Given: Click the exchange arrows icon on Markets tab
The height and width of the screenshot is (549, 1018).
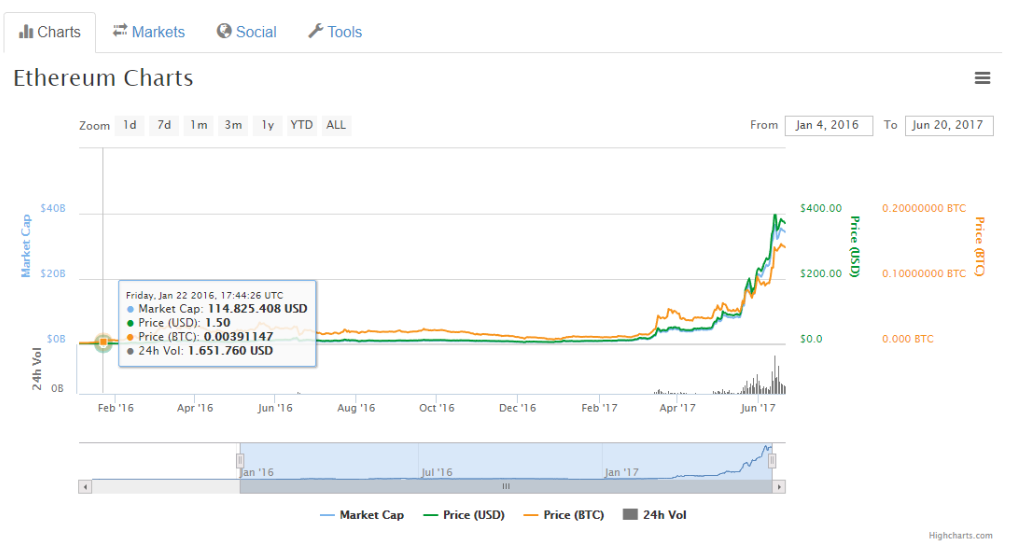Looking at the screenshot, I should pos(120,30).
